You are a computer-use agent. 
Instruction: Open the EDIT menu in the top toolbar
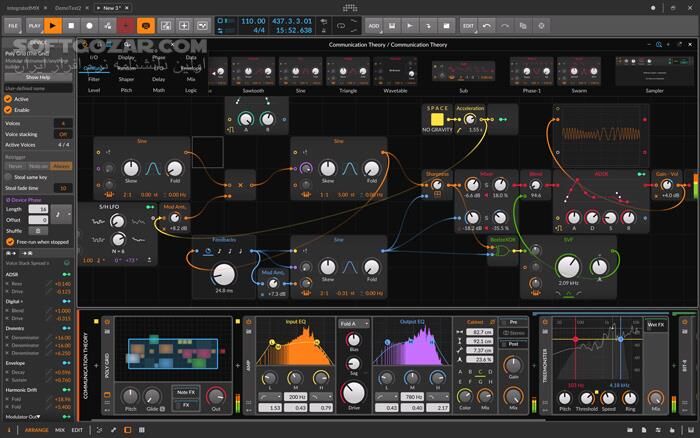pyautogui.click(x=468, y=26)
